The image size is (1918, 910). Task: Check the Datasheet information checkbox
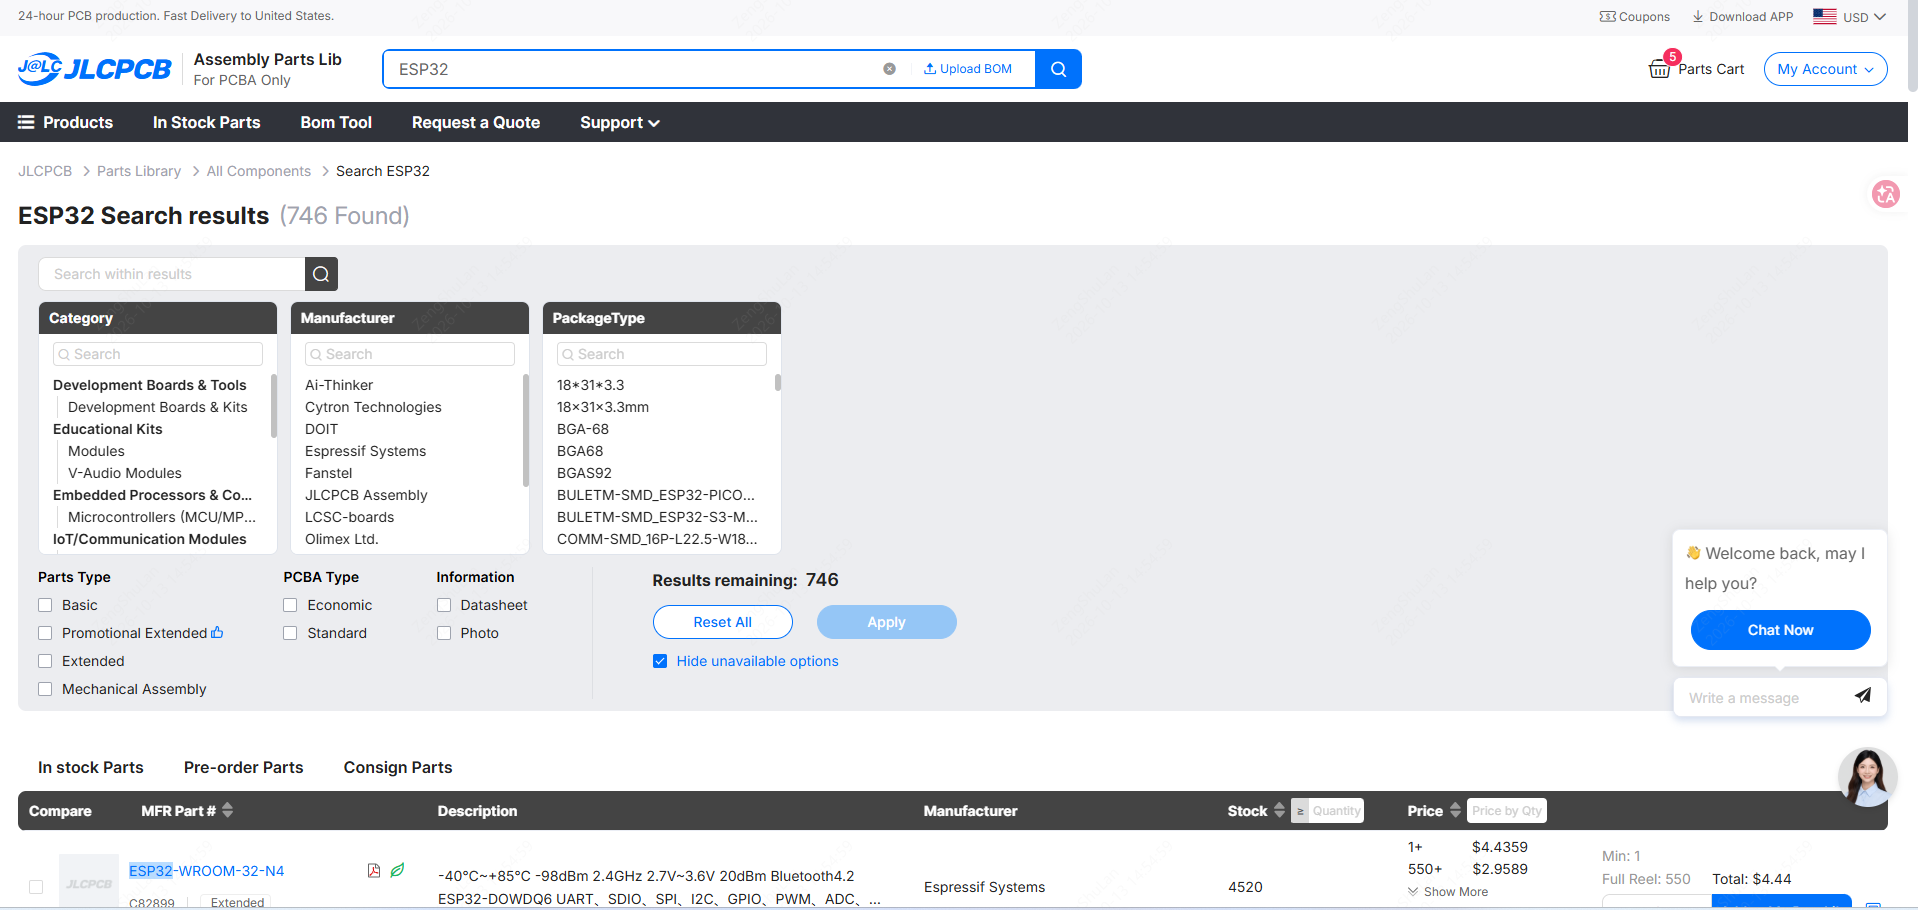click(444, 605)
